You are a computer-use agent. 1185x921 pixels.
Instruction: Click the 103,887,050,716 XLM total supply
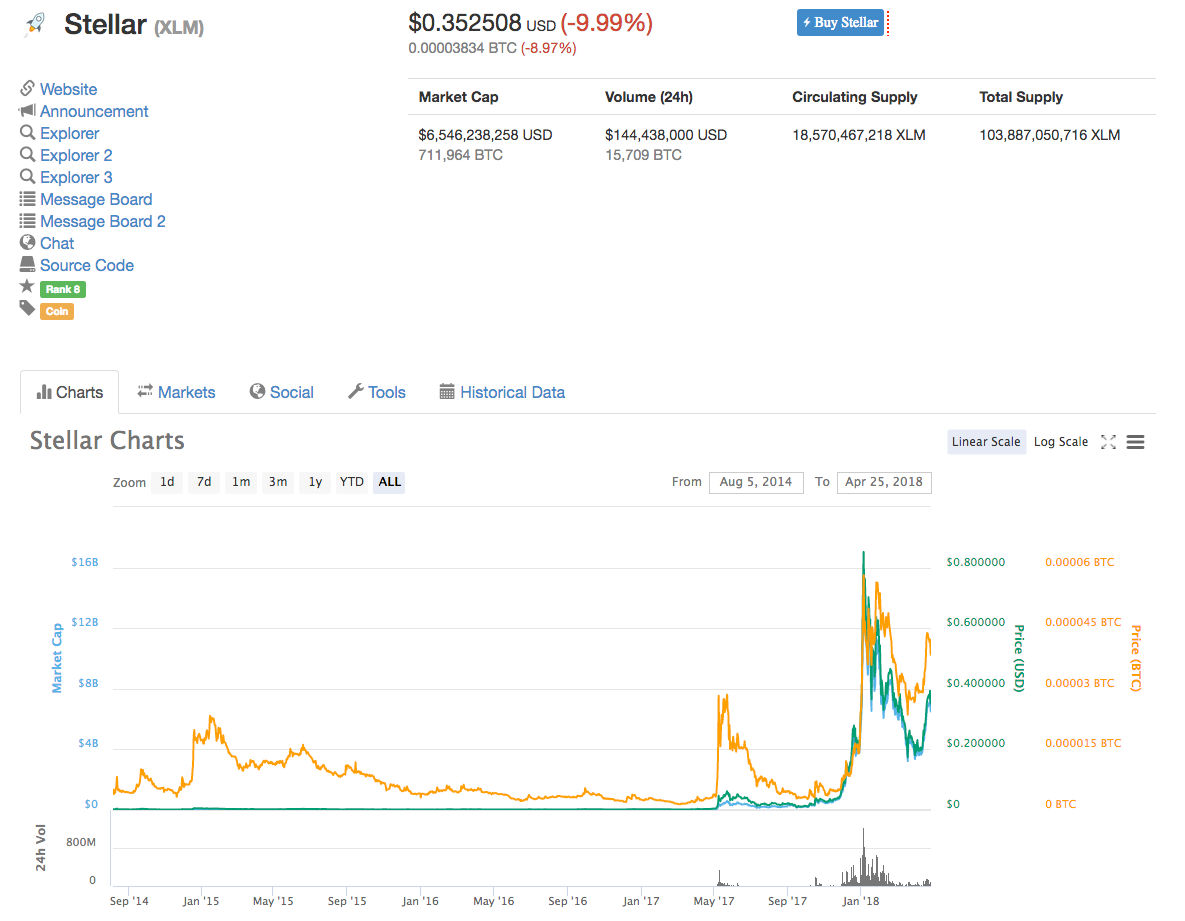pos(1050,135)
